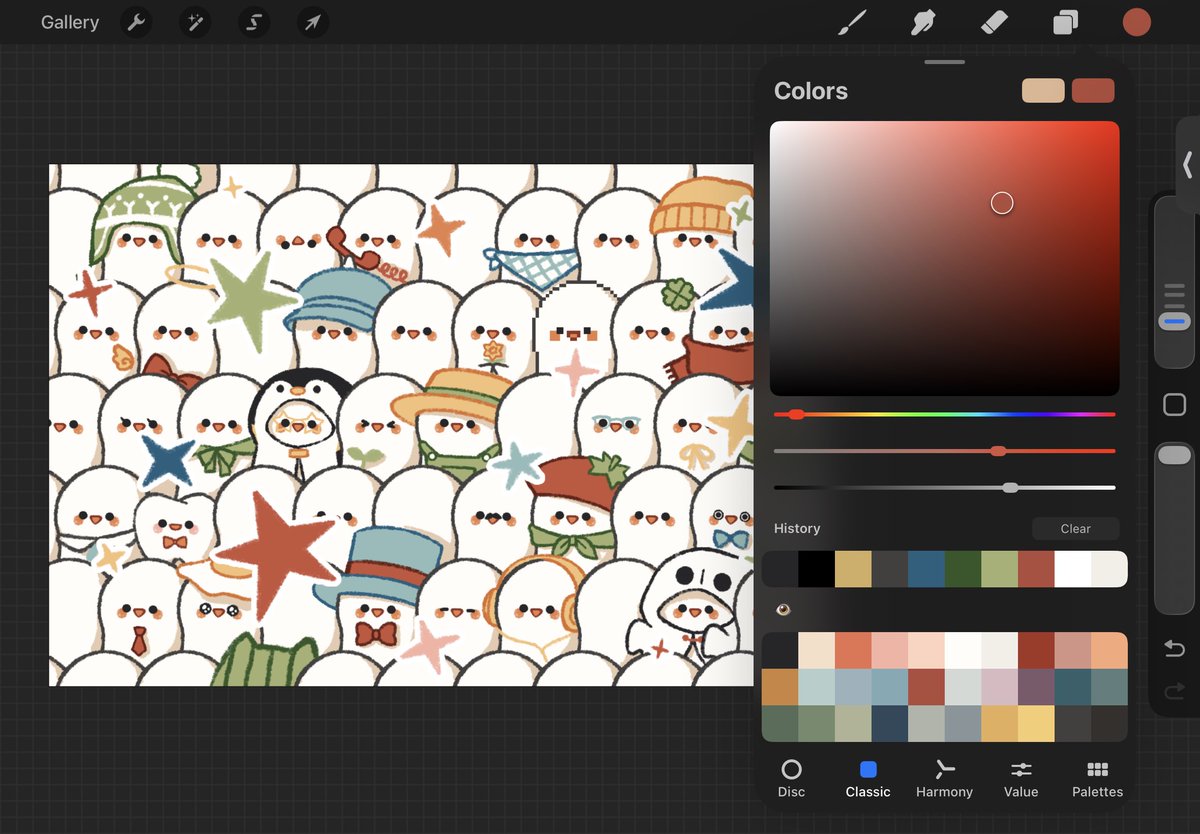The image size is (1200, 834).
Task: Select the Classic color tab
Action: (868, 778)
